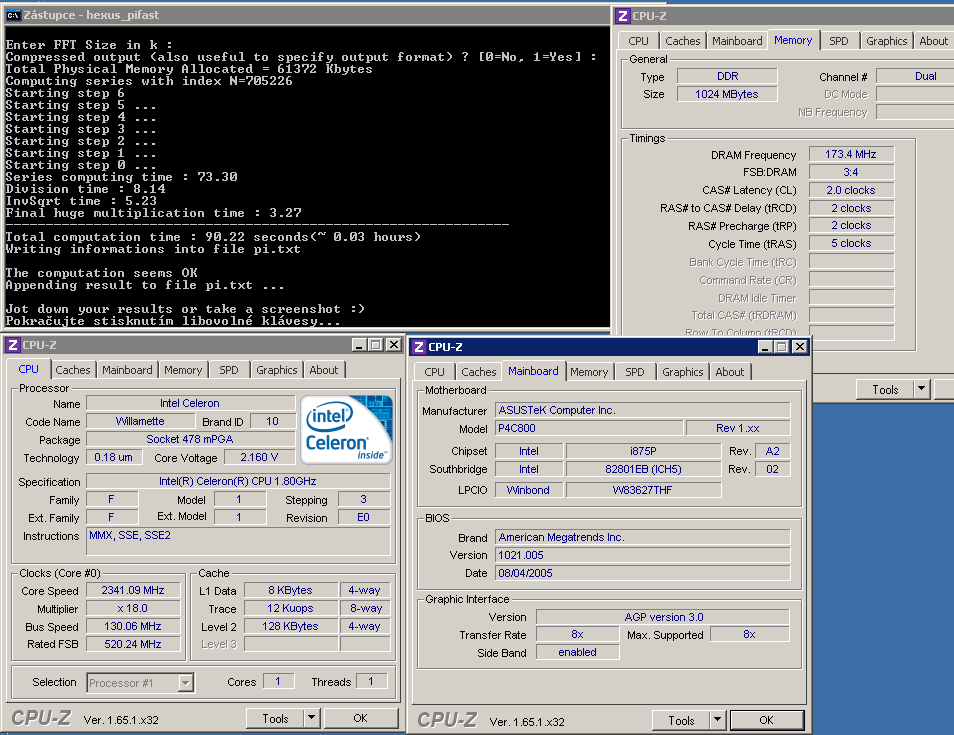Open the Graphics tab in the Mainboard window

[x=683, y=372]
